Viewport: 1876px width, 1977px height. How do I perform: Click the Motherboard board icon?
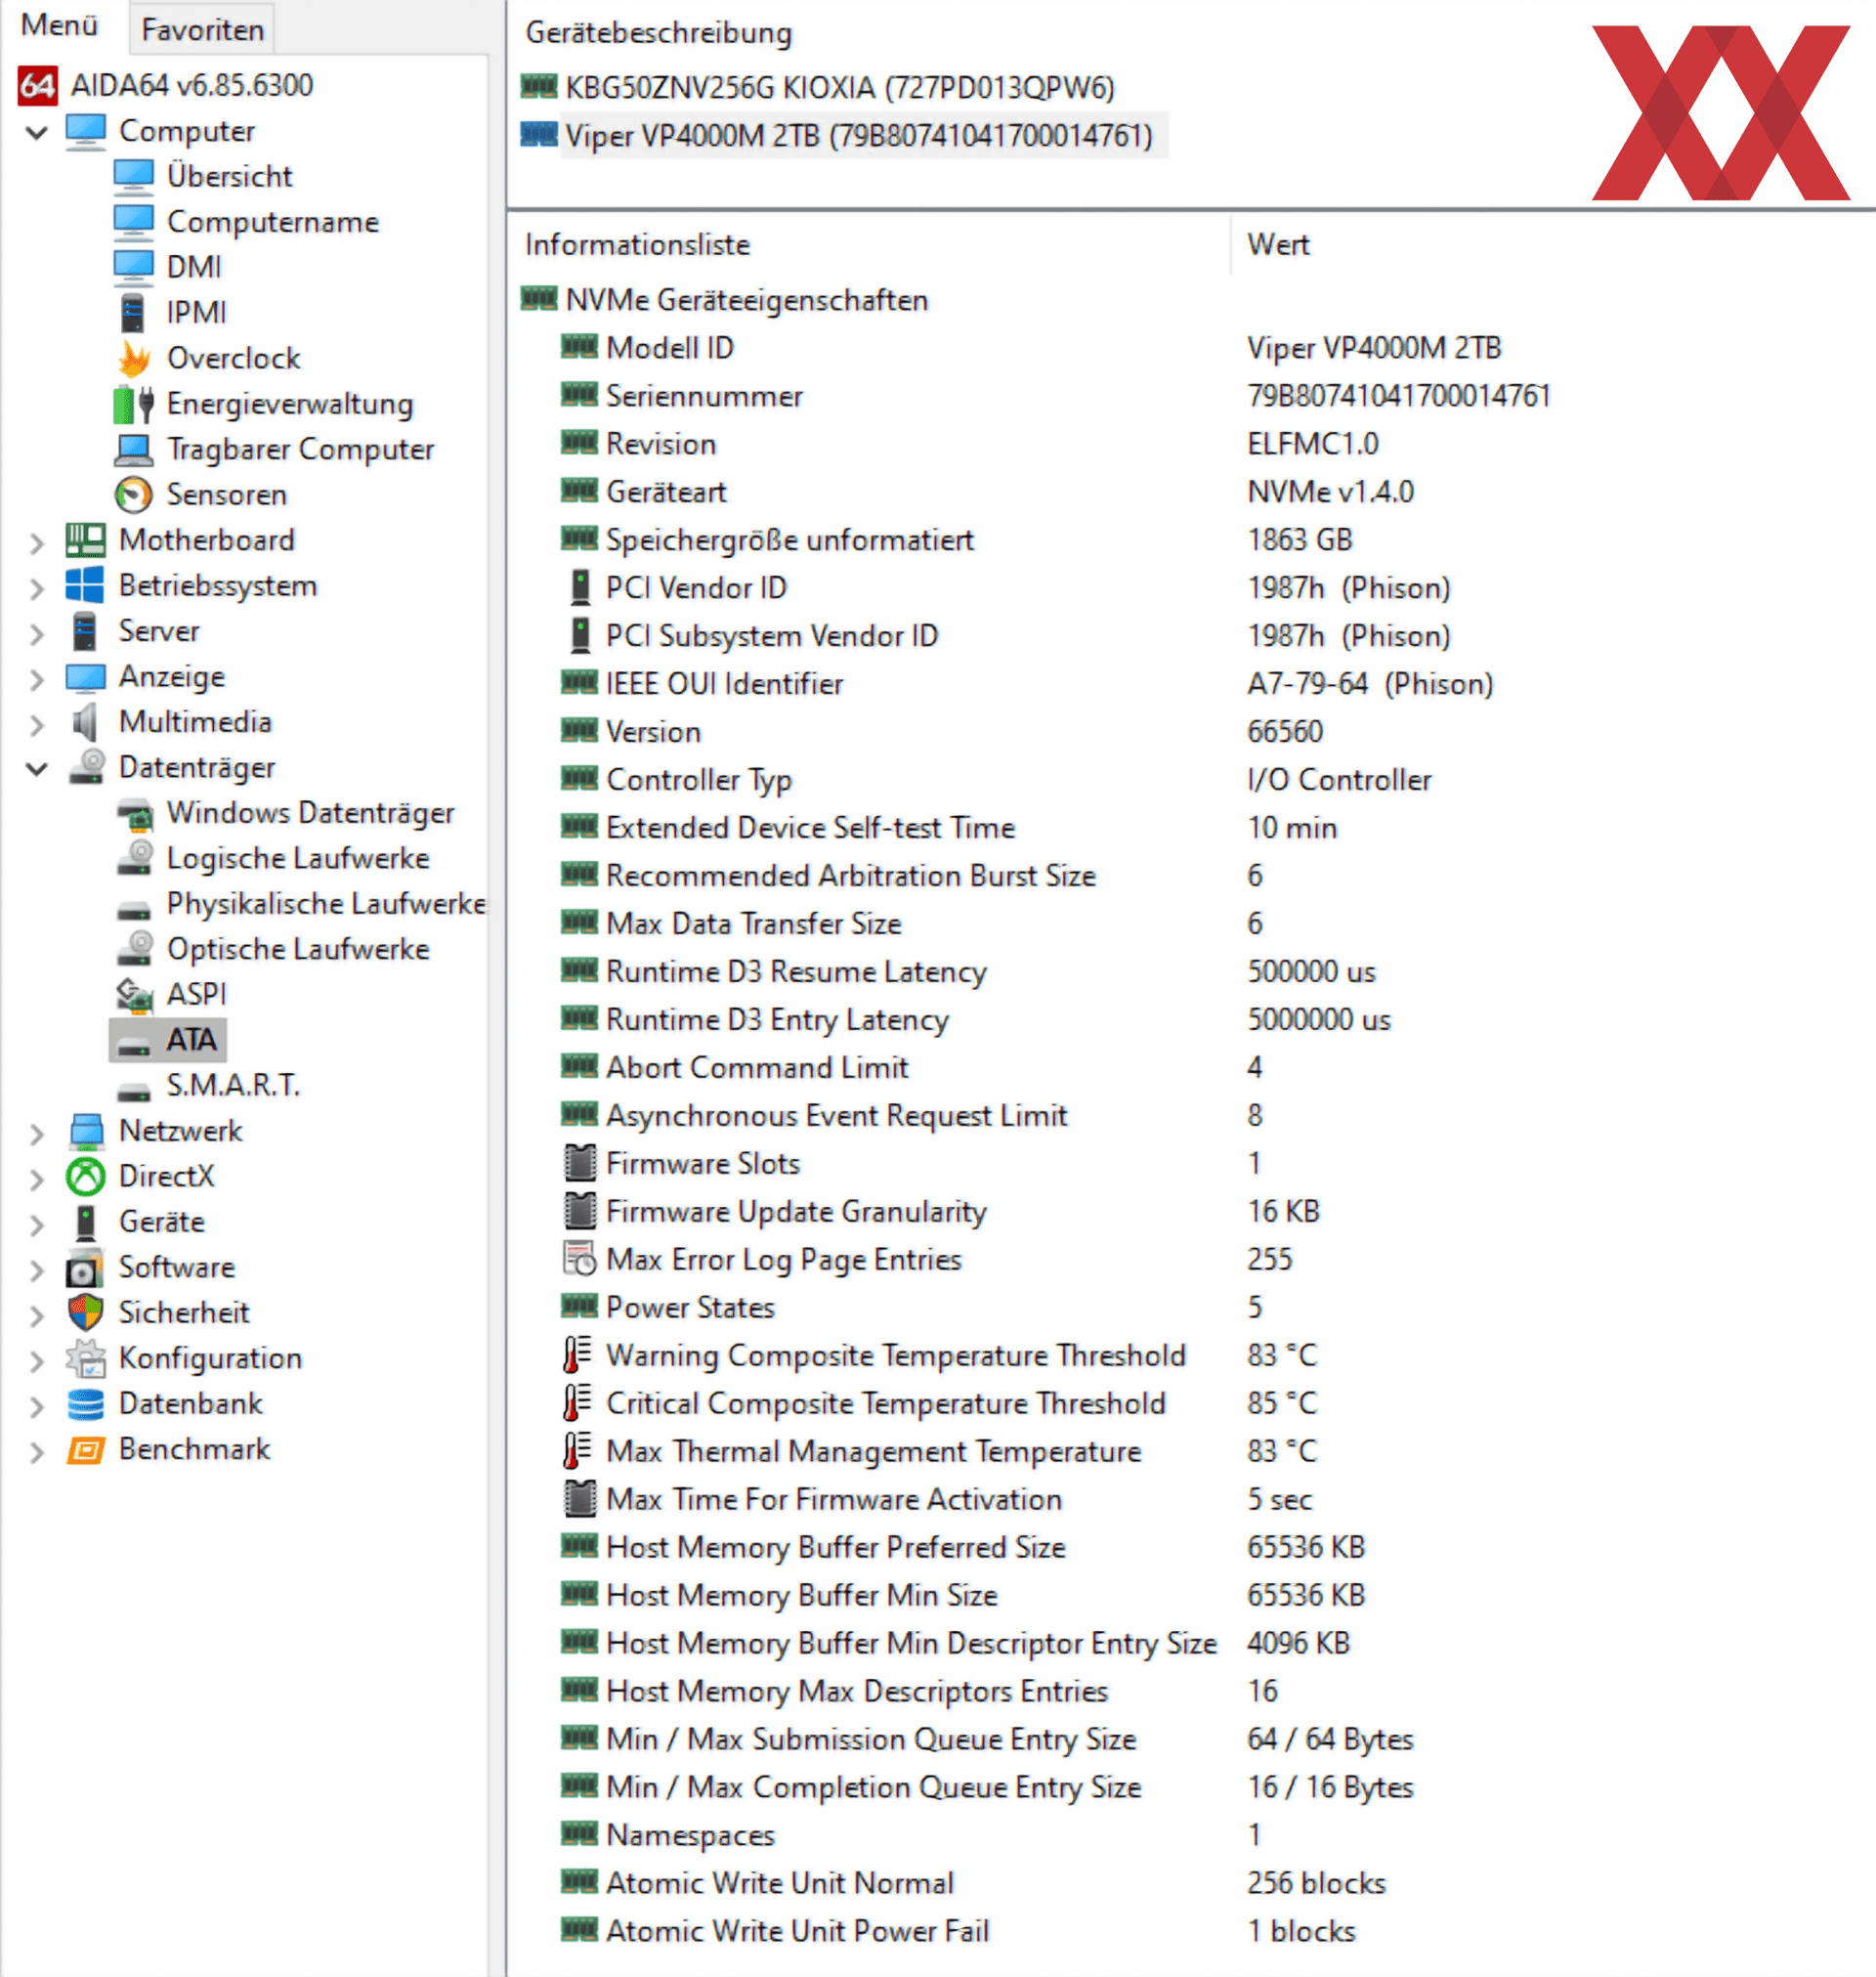[85, 541]
